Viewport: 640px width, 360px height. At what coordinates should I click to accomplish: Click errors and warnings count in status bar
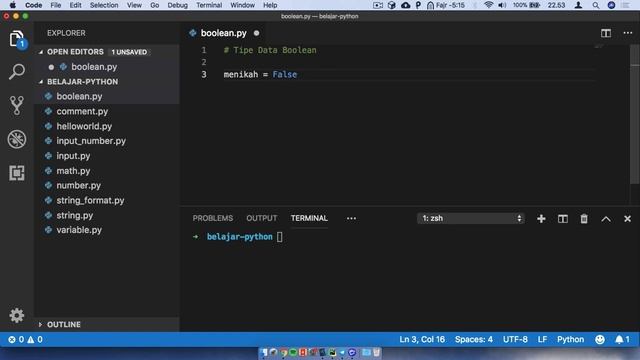click(x=25, y=339)
